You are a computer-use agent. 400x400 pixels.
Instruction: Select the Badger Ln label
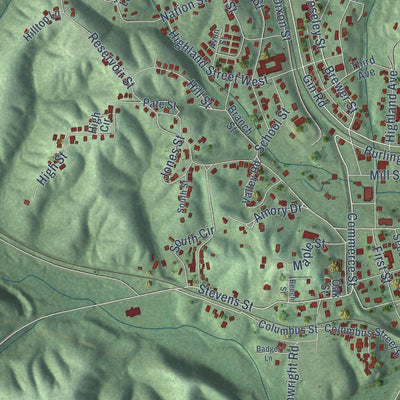pyautogui.click(x=268, y=354)
